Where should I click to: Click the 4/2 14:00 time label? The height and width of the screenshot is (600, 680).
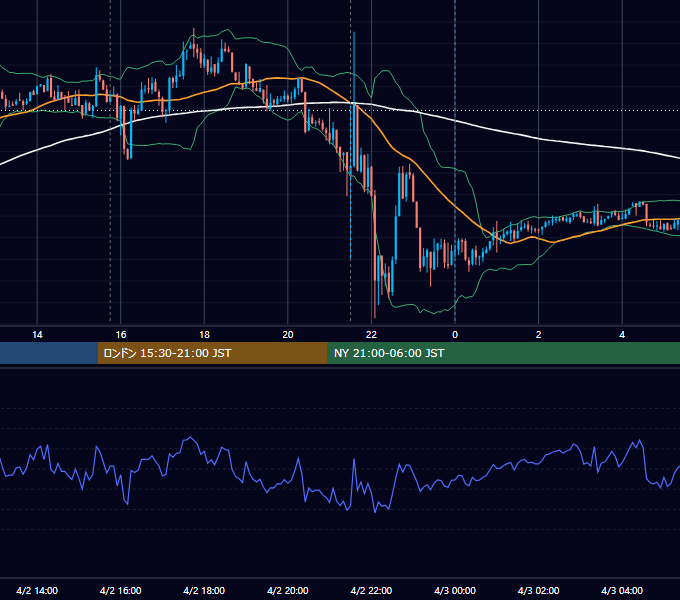pyautogui.click(x=37, y=590)
